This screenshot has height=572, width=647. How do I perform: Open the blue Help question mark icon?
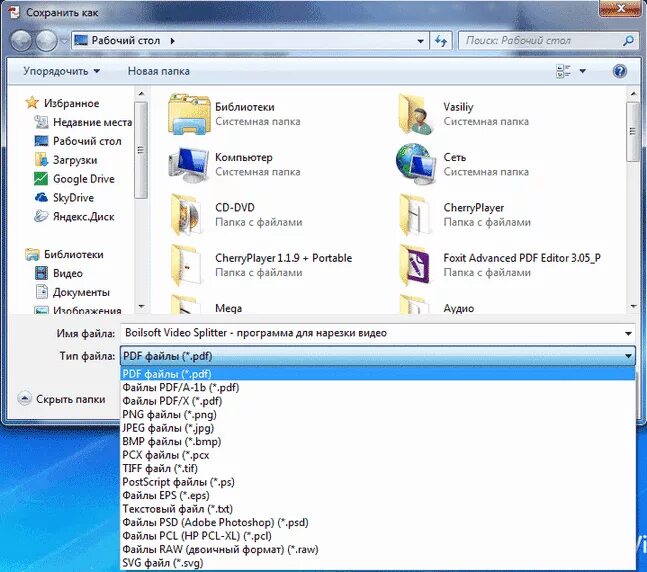pos(620,71)
